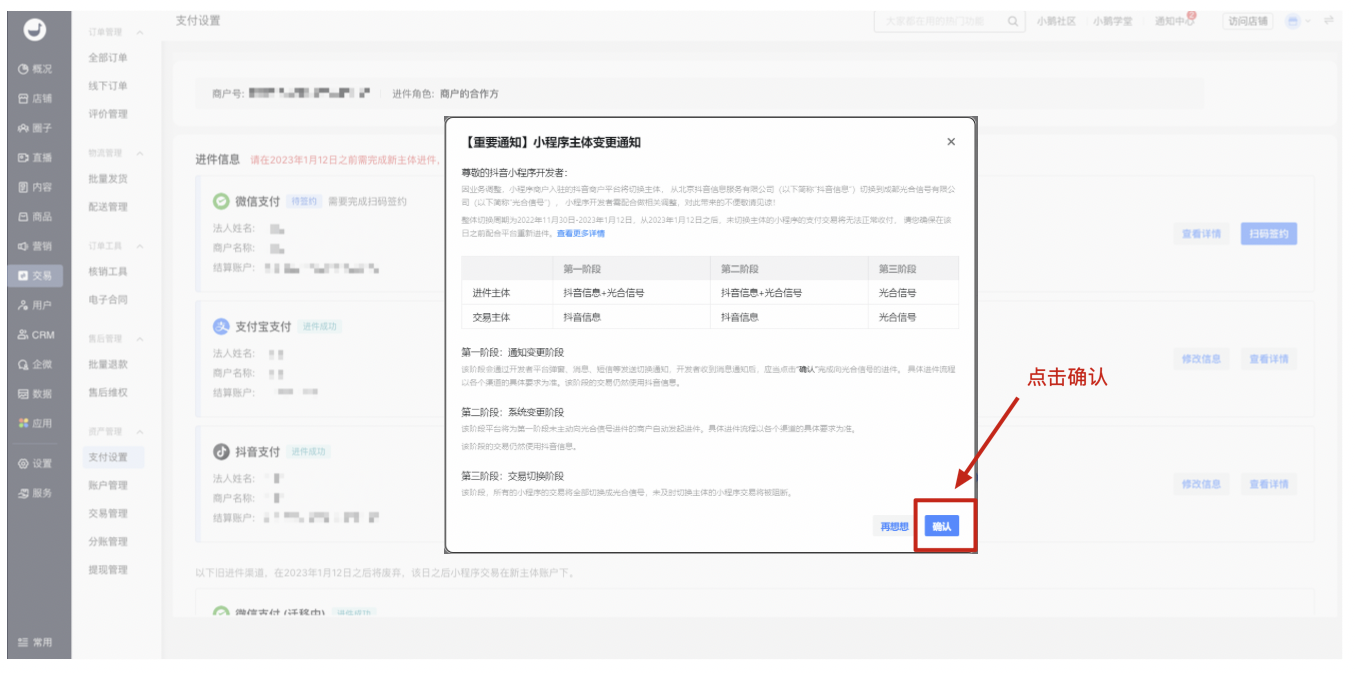
Task: Click 修改信息 for 支付宝支付 row
Action: (1201, 359)
